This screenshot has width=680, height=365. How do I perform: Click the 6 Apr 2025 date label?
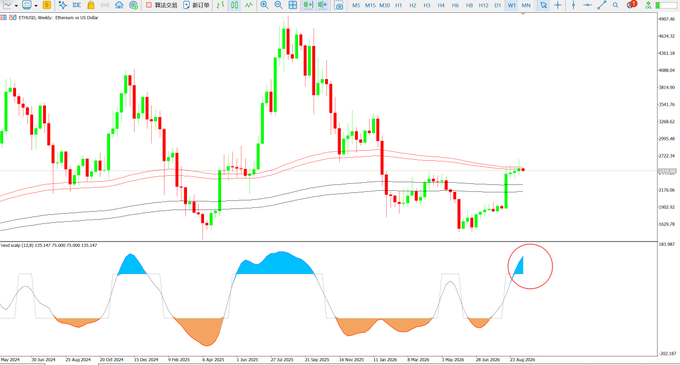pyautogui.click(x=213, y=360)
